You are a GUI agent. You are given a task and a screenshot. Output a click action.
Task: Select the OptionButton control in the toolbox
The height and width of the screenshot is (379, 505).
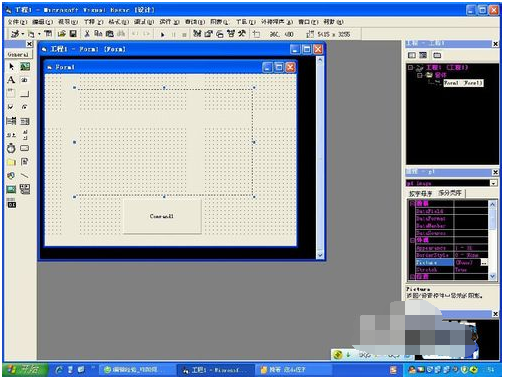[25, 107]
